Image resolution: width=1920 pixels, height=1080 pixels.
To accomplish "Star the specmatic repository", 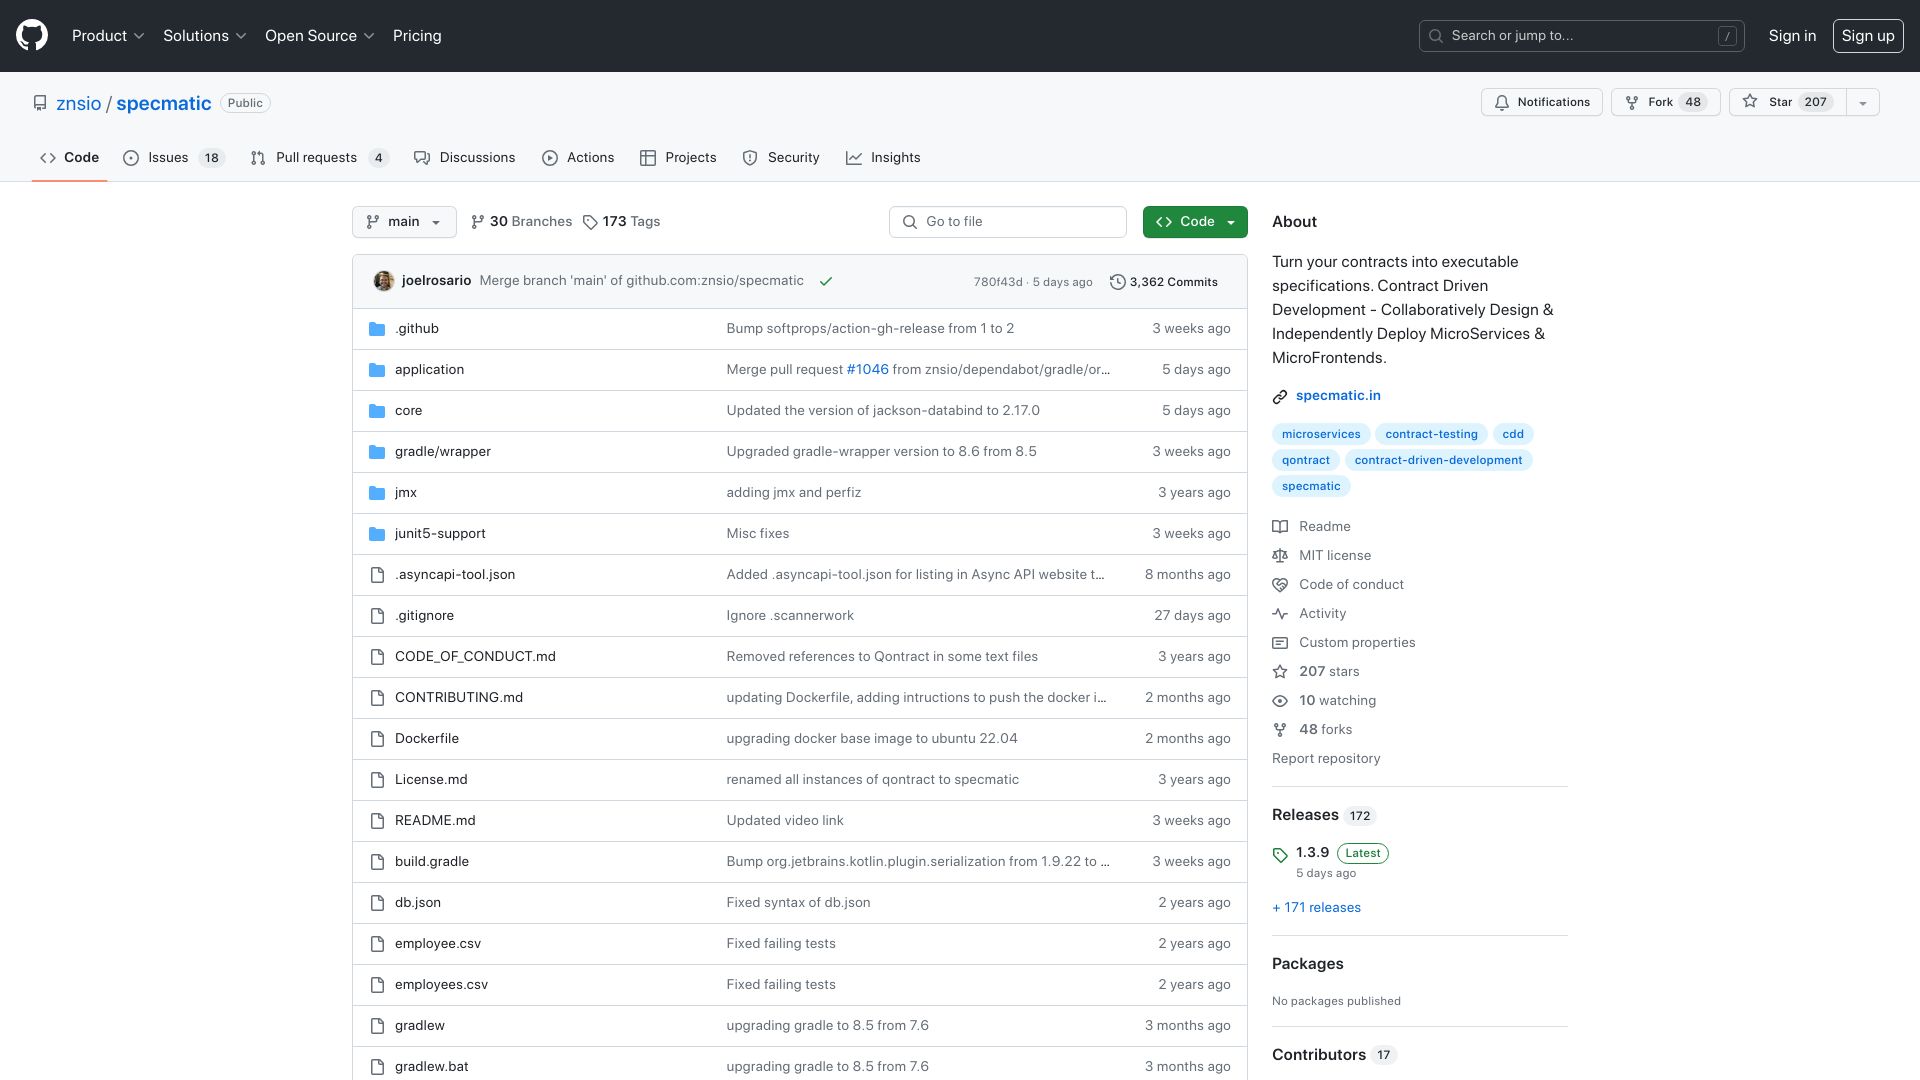I will (1787, 102).
